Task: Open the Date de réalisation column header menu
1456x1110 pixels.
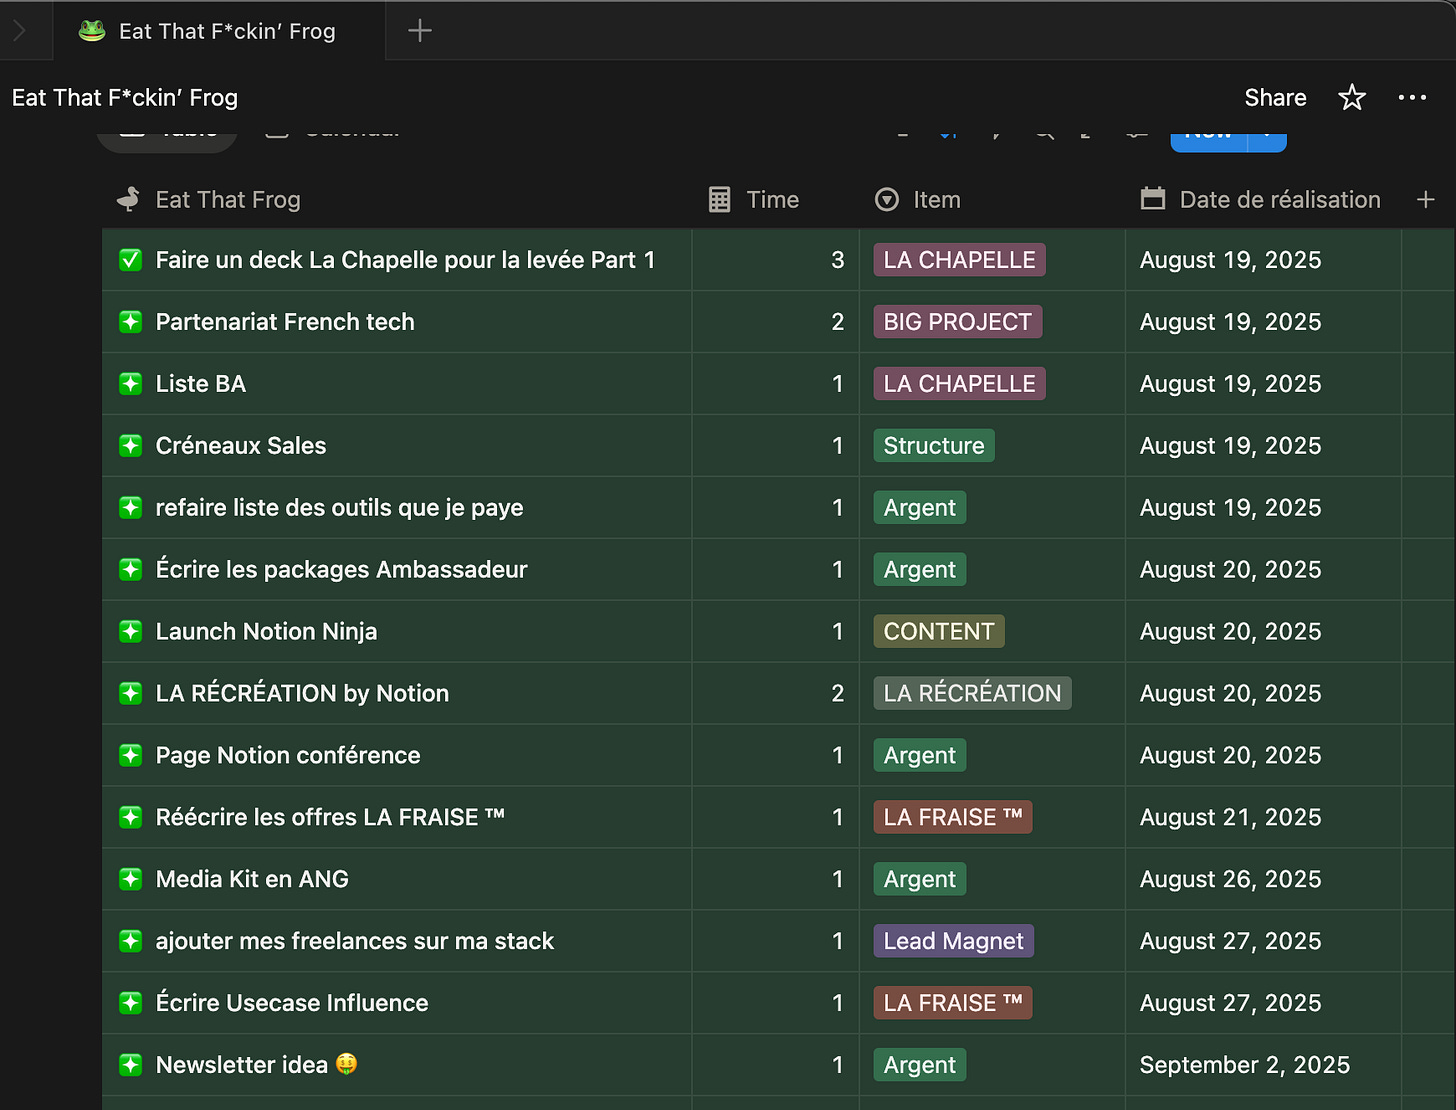Action: 1262,200
